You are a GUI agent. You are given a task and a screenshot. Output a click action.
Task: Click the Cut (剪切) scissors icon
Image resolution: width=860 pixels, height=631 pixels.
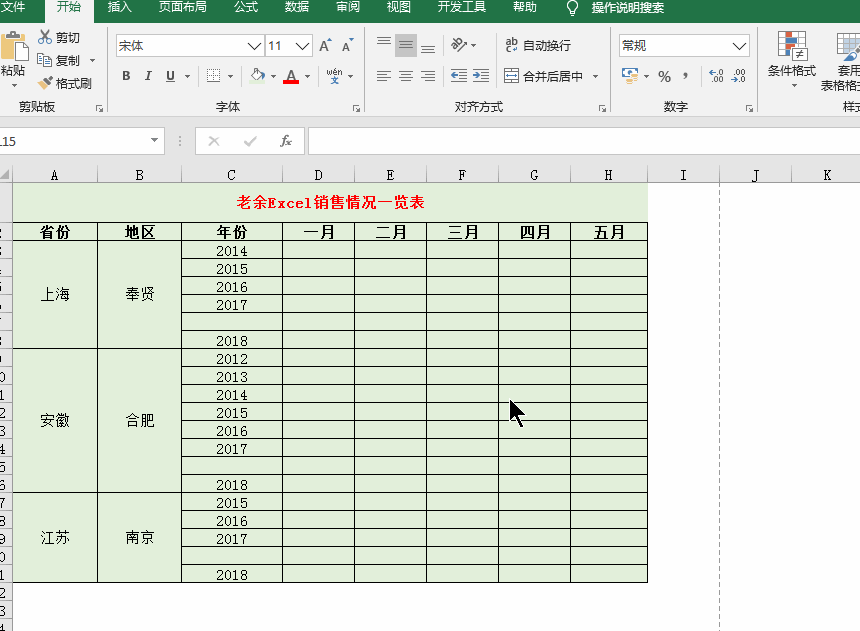coord(45,37)
